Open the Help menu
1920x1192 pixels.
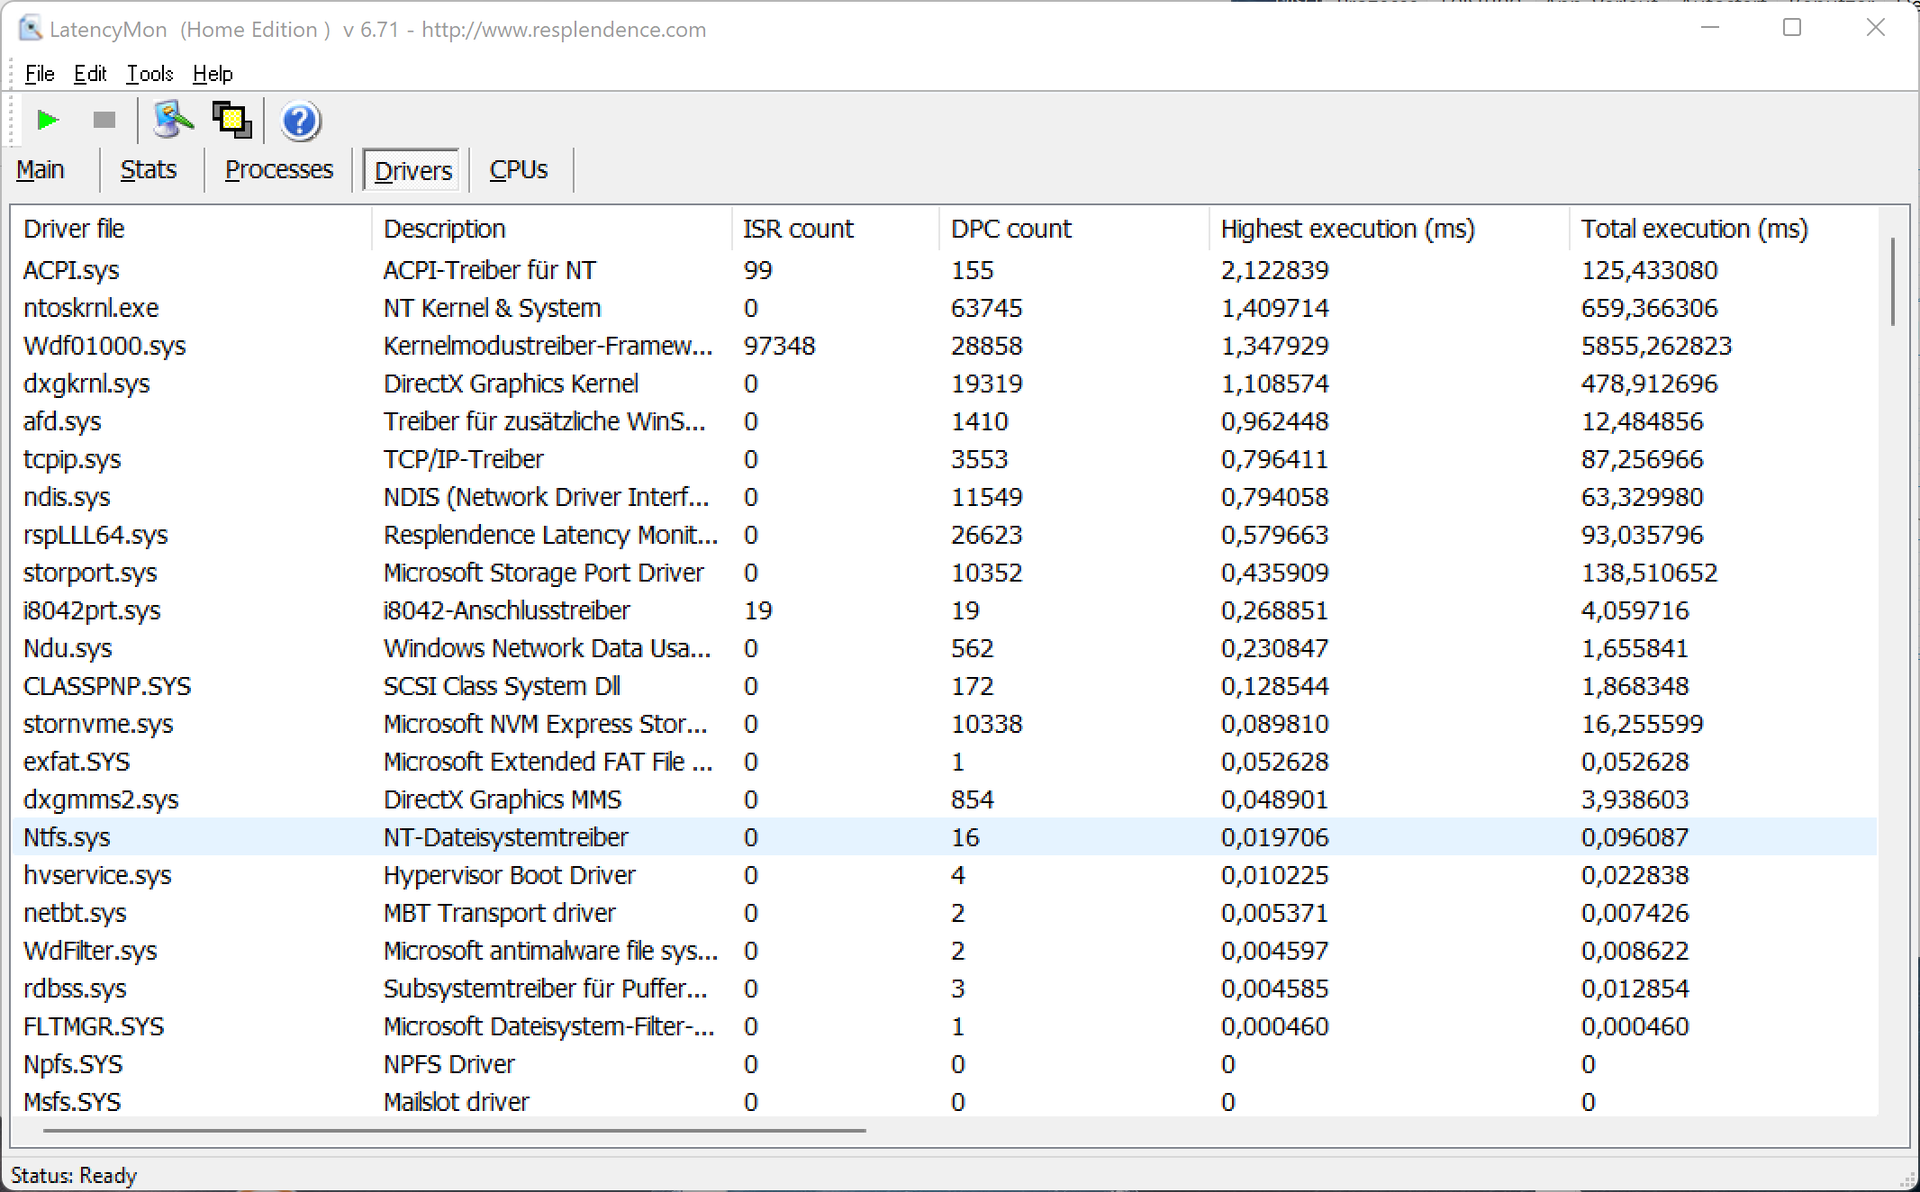(x=212, y=74)
